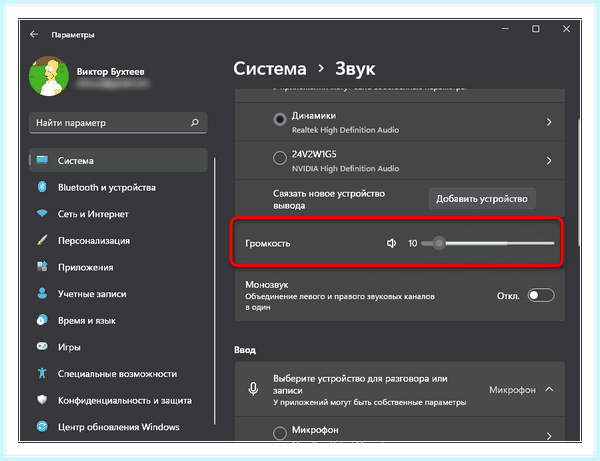Click the NVIDIA High Definition Audio text
This screenshot has height=461, width=600.
[345, 168]
